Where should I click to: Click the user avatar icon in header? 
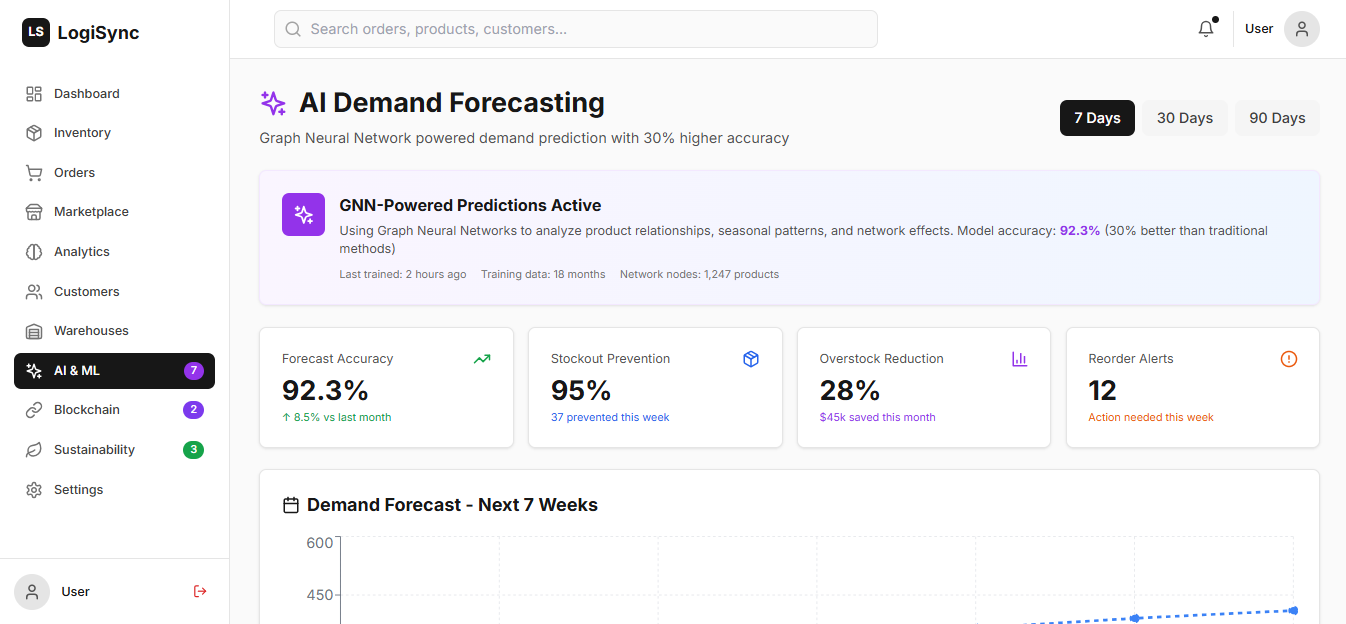(x=1301, y=29)
